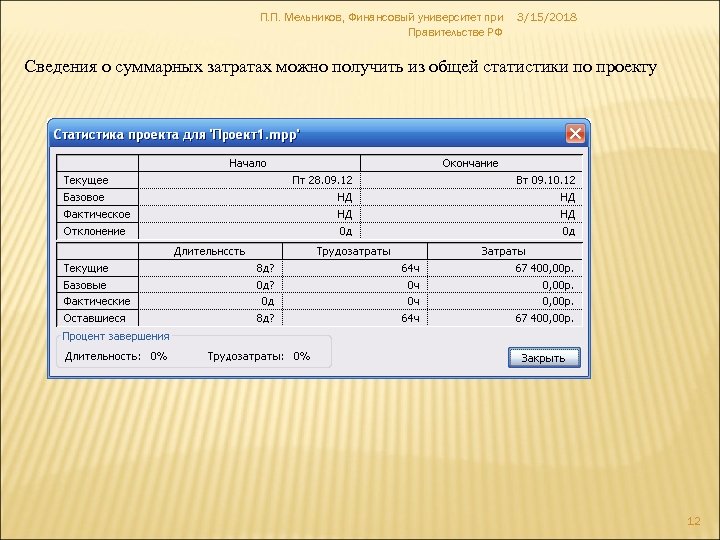The height and width of the screenshot is (540, 720).
Task: Click the Трудозатраты column header
Action: click(354, 251)
